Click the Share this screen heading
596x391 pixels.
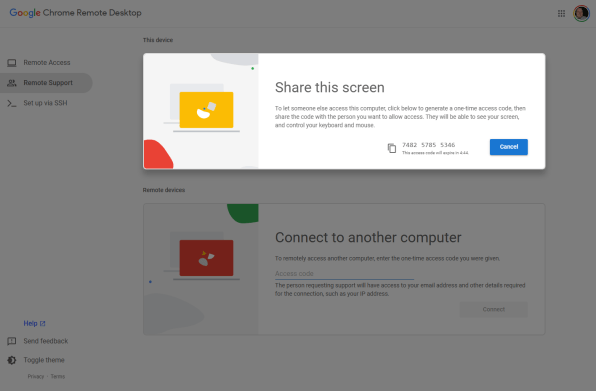coord(330,87)
